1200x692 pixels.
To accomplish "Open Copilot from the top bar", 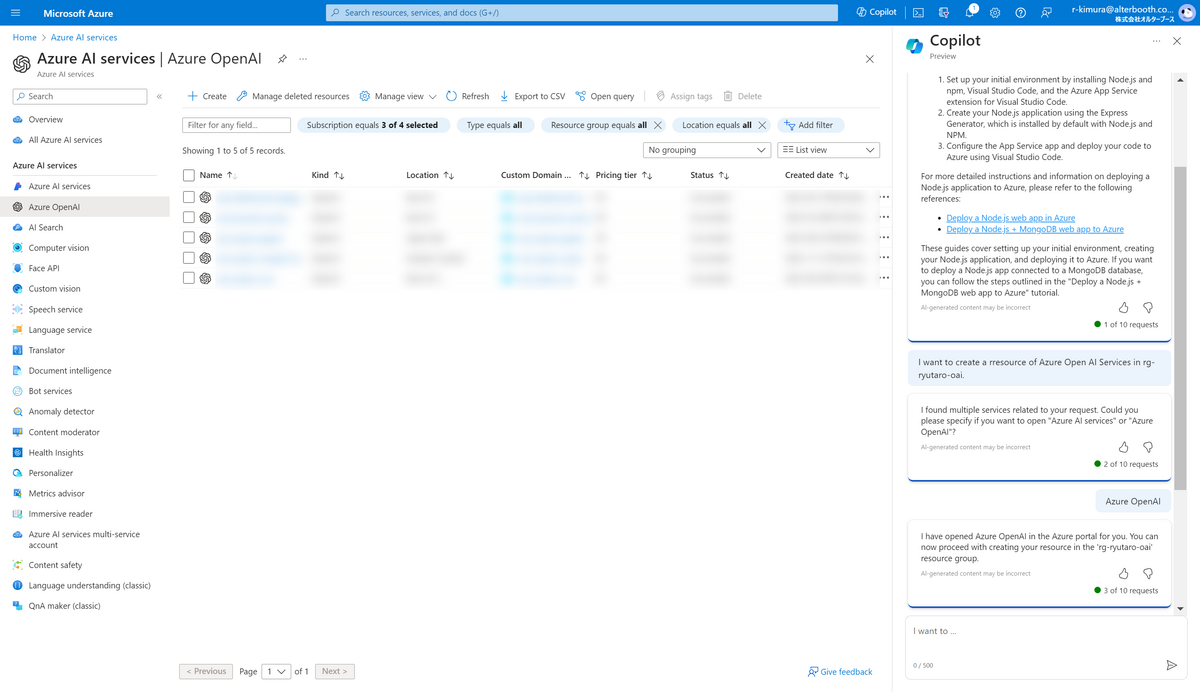I will click(877, 13).
